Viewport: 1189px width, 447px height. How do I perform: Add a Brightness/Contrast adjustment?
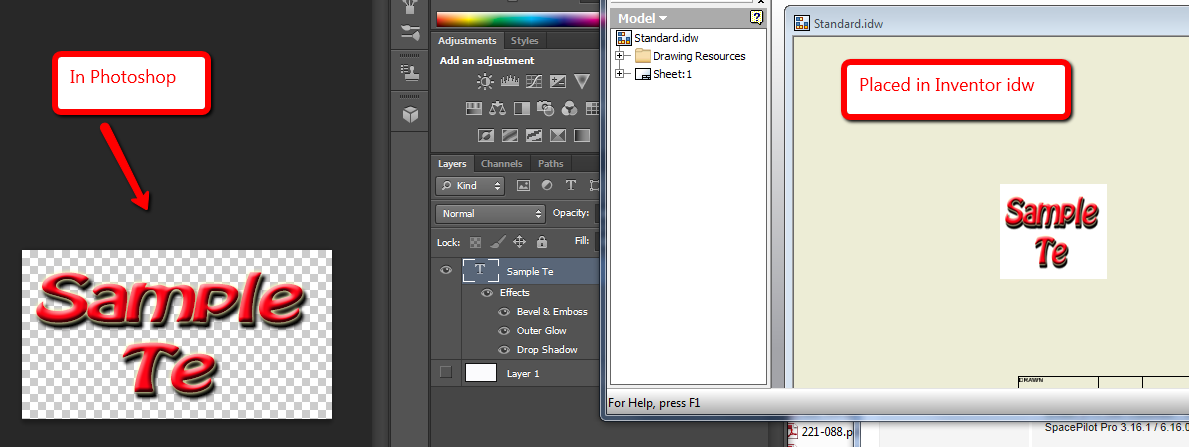click(485, 81)
